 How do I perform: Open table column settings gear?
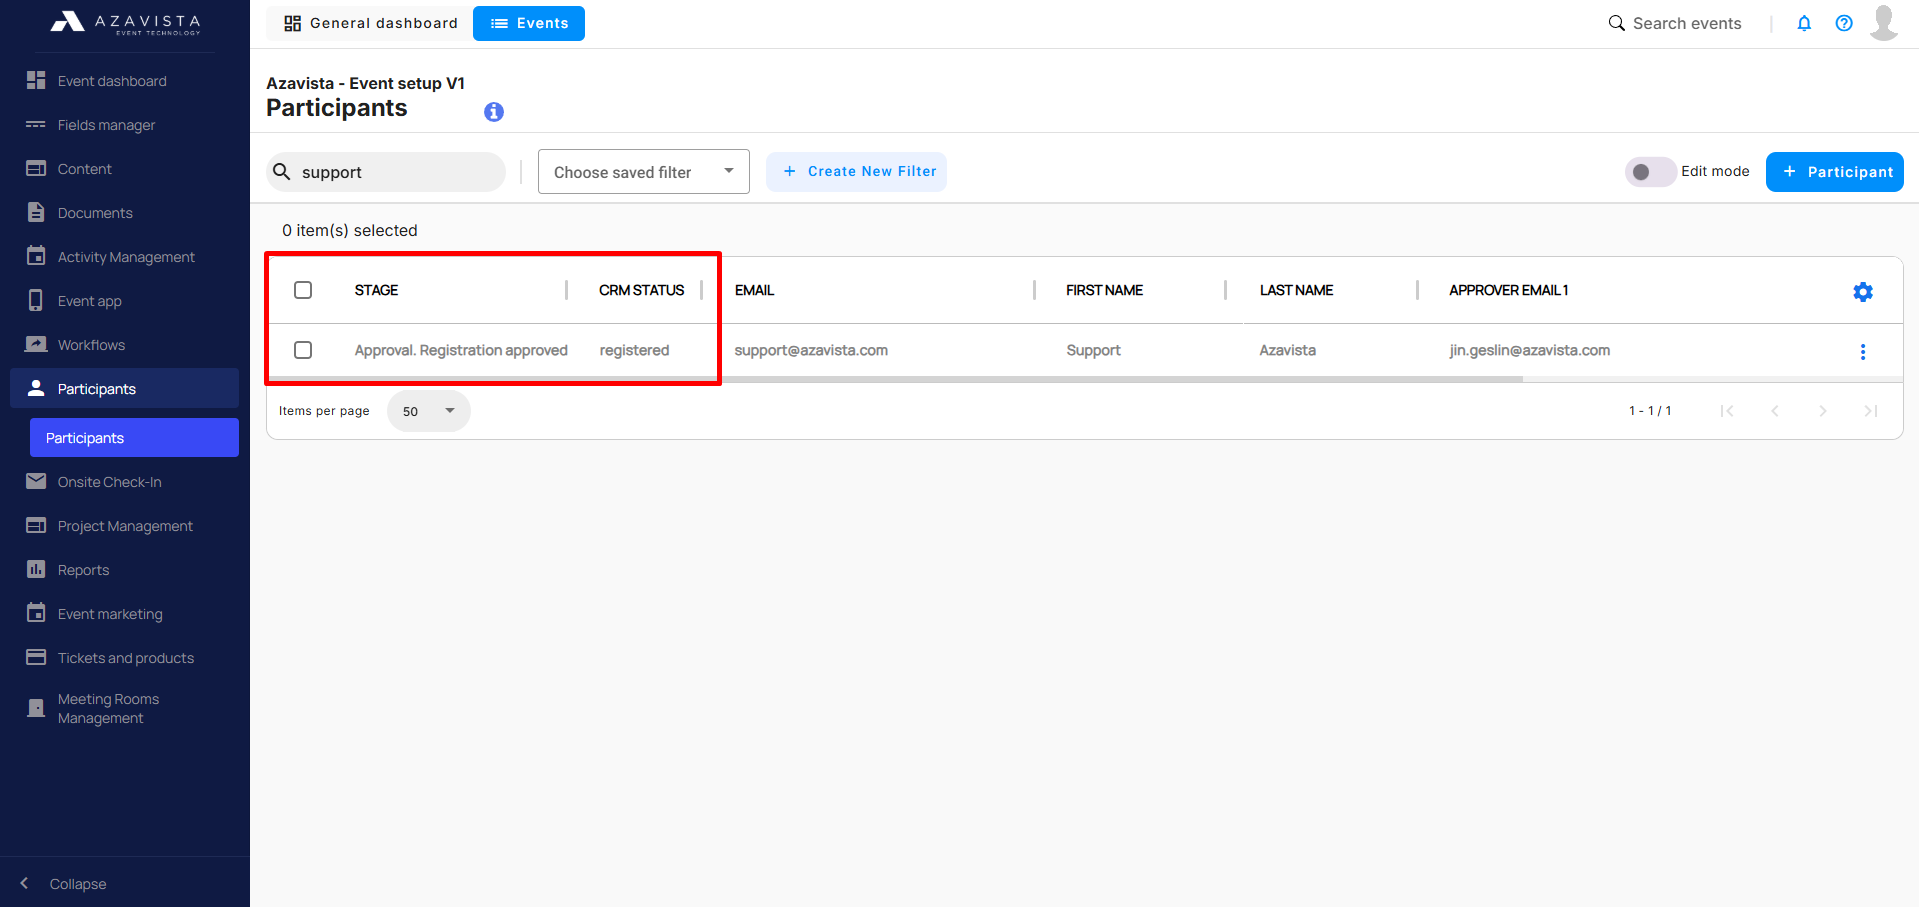[1863, 292]
